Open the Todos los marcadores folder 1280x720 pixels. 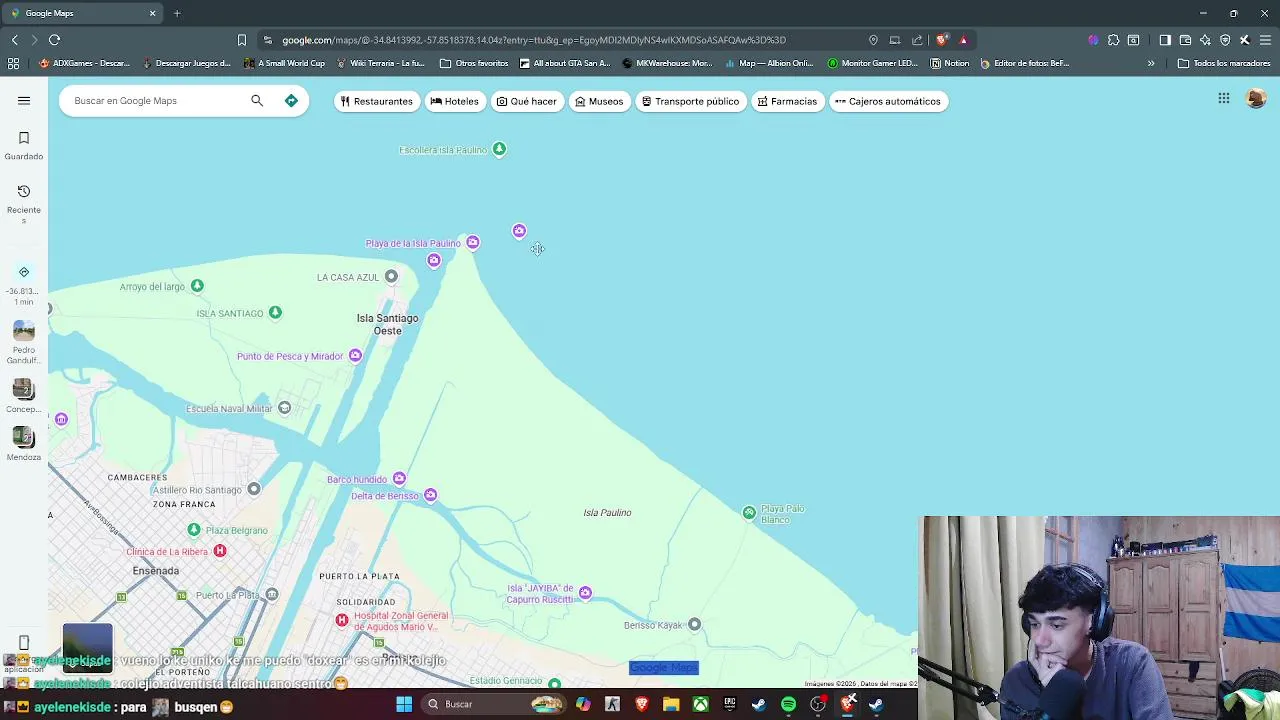pos(1224,63)
